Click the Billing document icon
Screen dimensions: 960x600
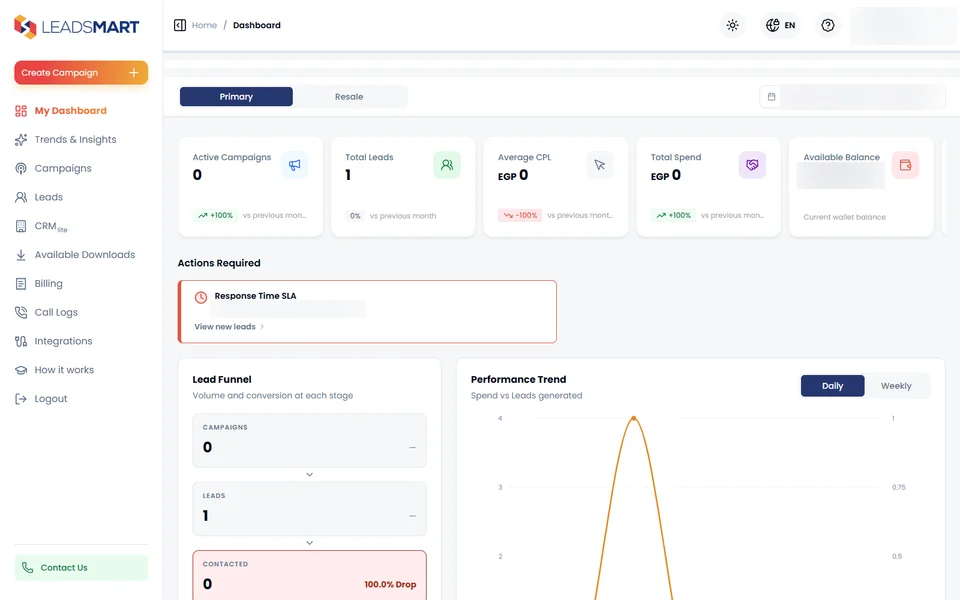pos(21,283)
